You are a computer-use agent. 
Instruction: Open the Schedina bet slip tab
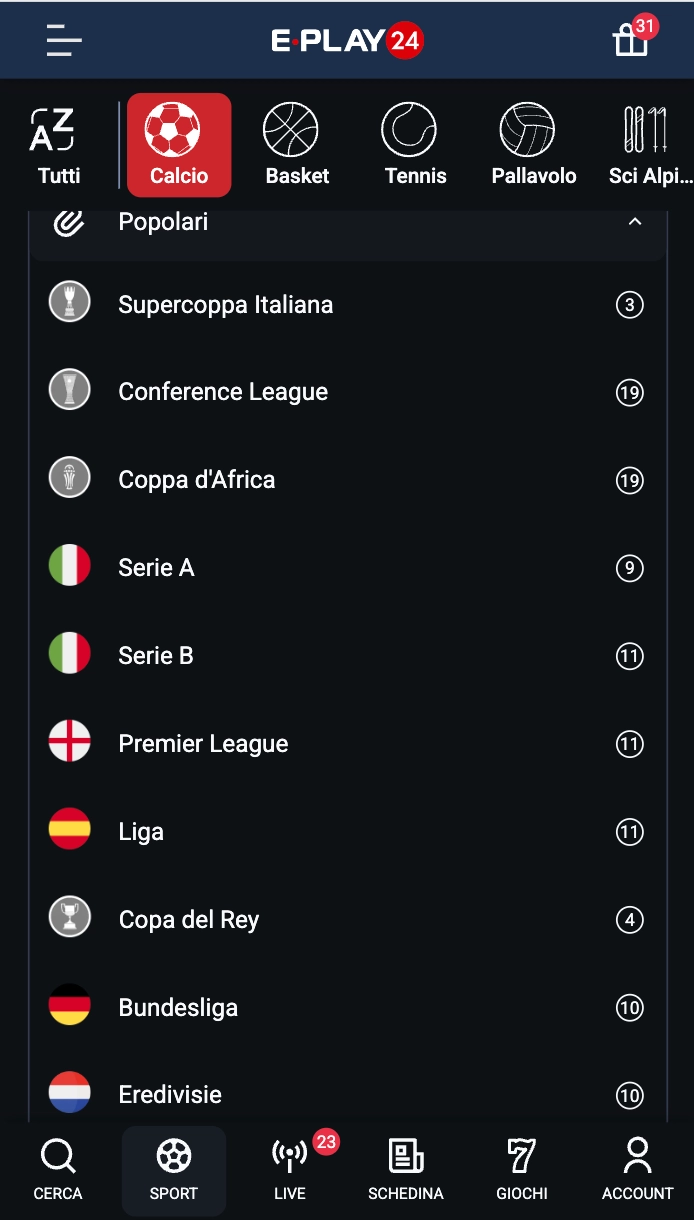tap(405, 1158)
